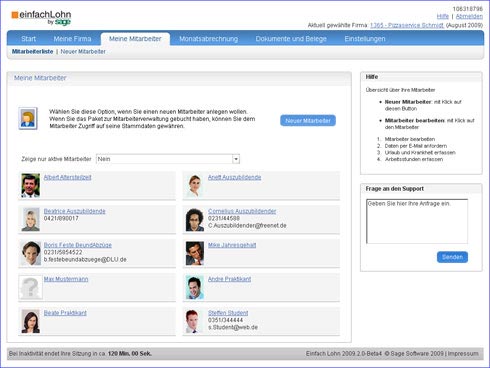
Task: Open the Monatsabrechnung tab
Action: pos(209,39)
